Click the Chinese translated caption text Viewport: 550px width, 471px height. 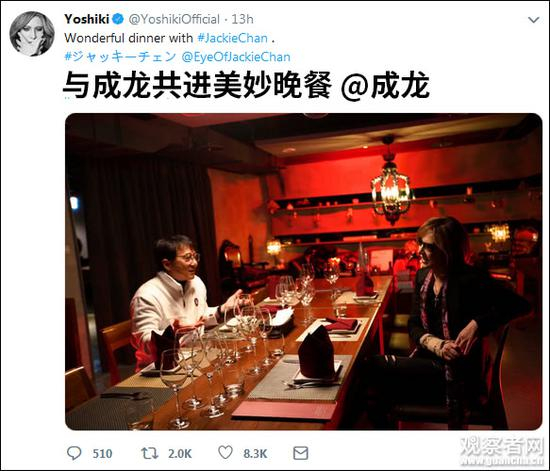(x=246, y=85)
